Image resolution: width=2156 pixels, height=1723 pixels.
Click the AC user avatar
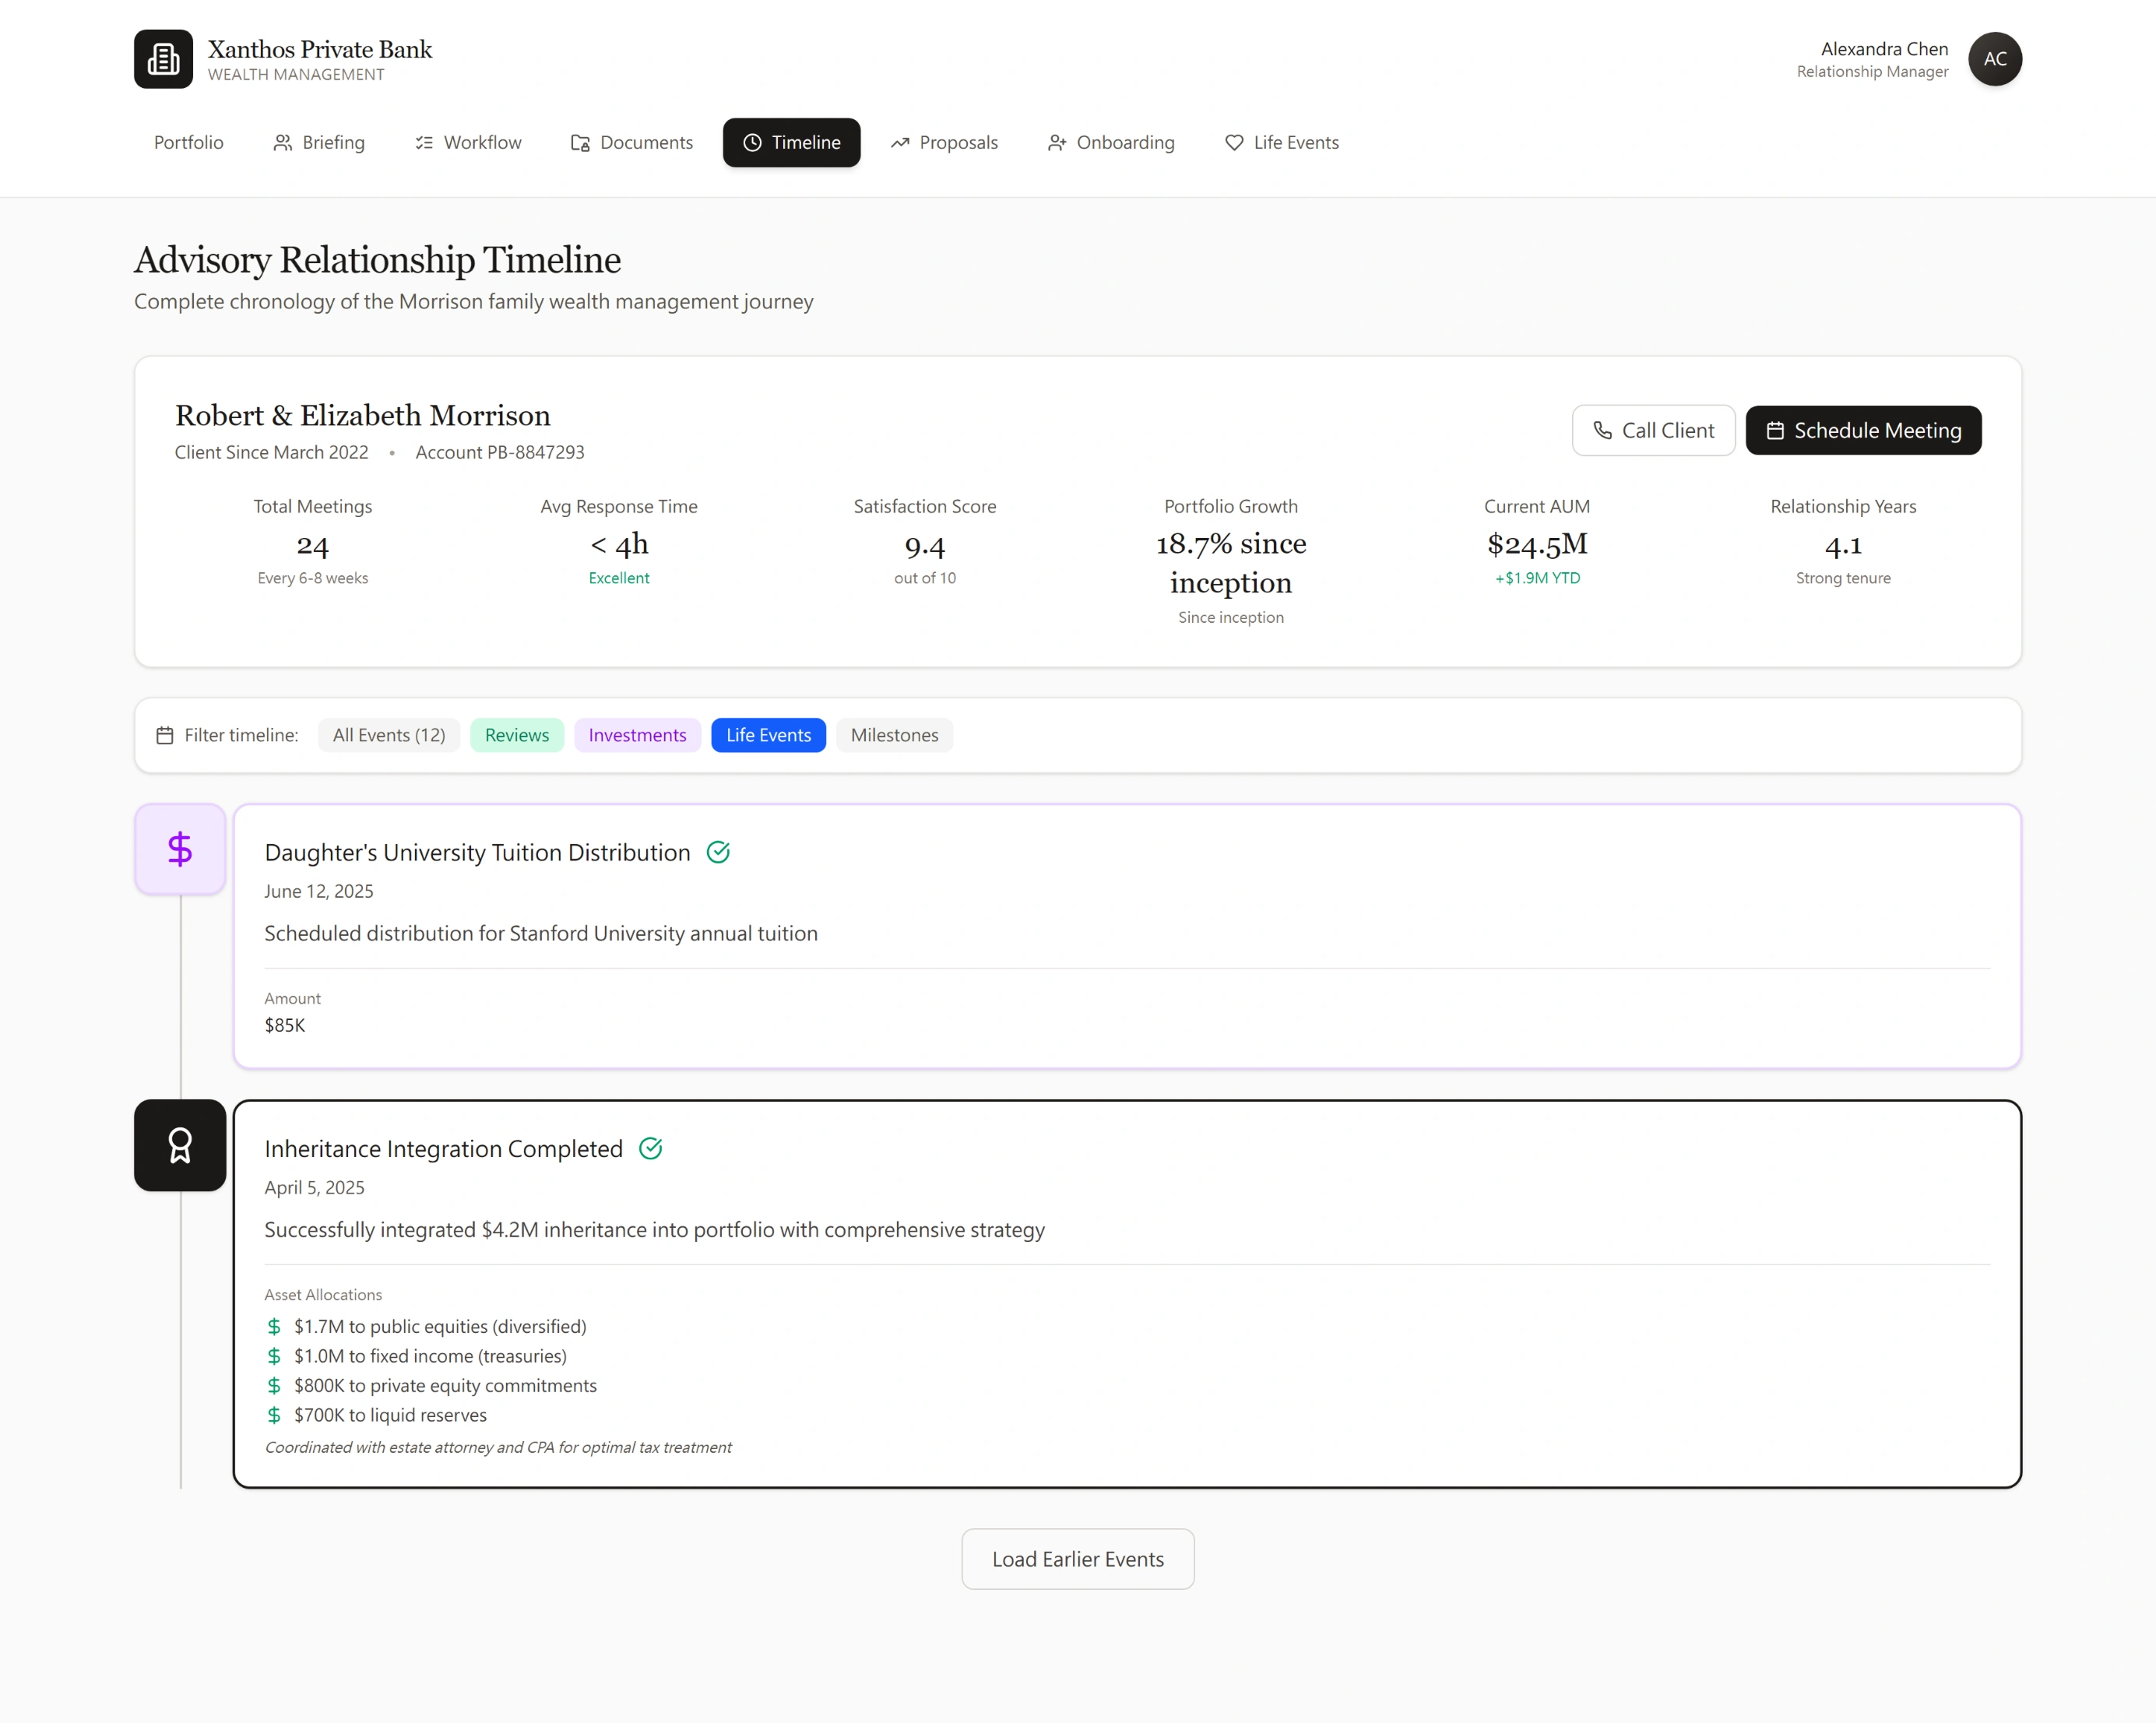click(x=1994, y=59)
